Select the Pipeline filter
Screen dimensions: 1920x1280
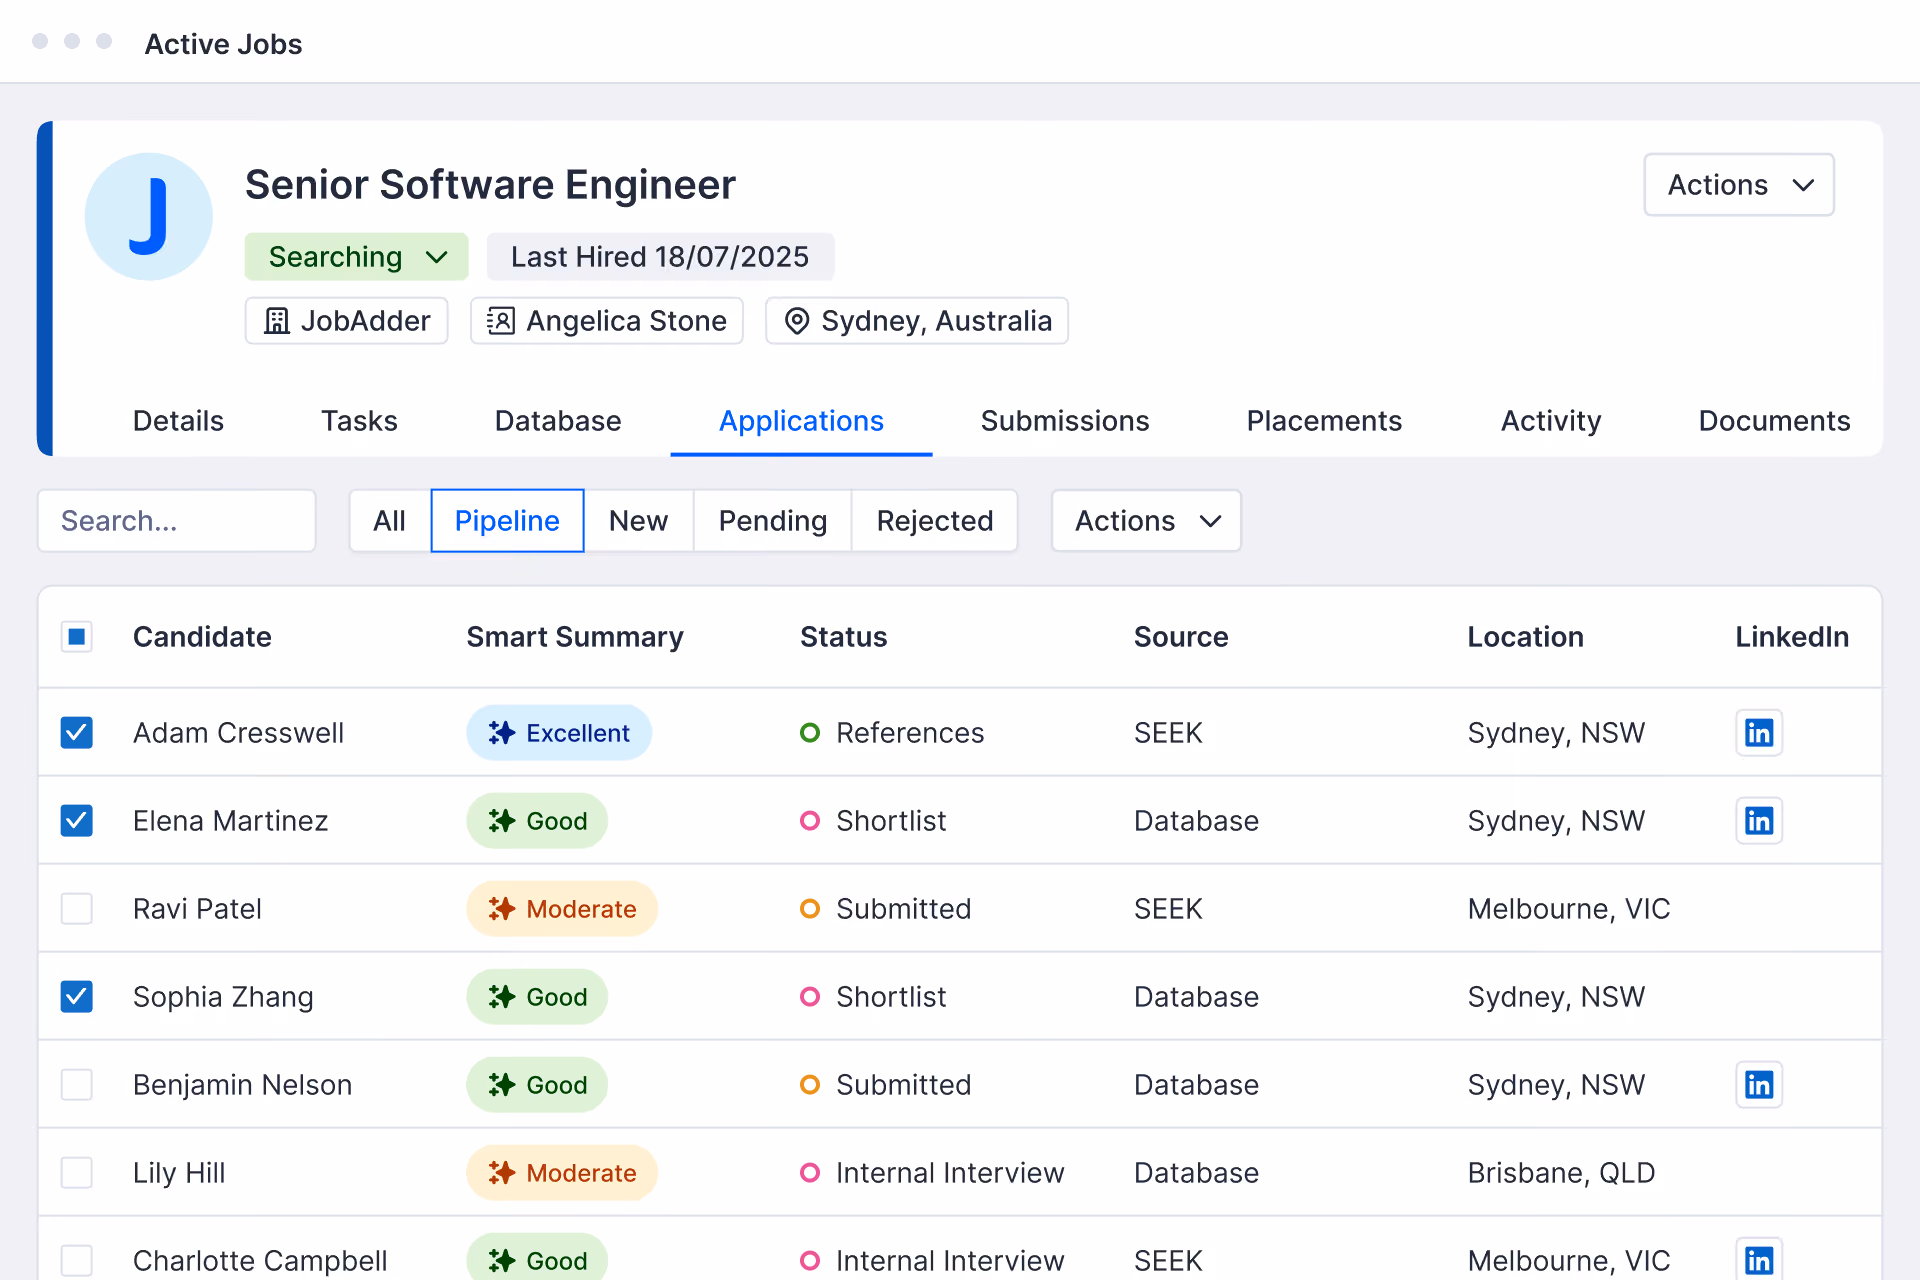[507, 521]
